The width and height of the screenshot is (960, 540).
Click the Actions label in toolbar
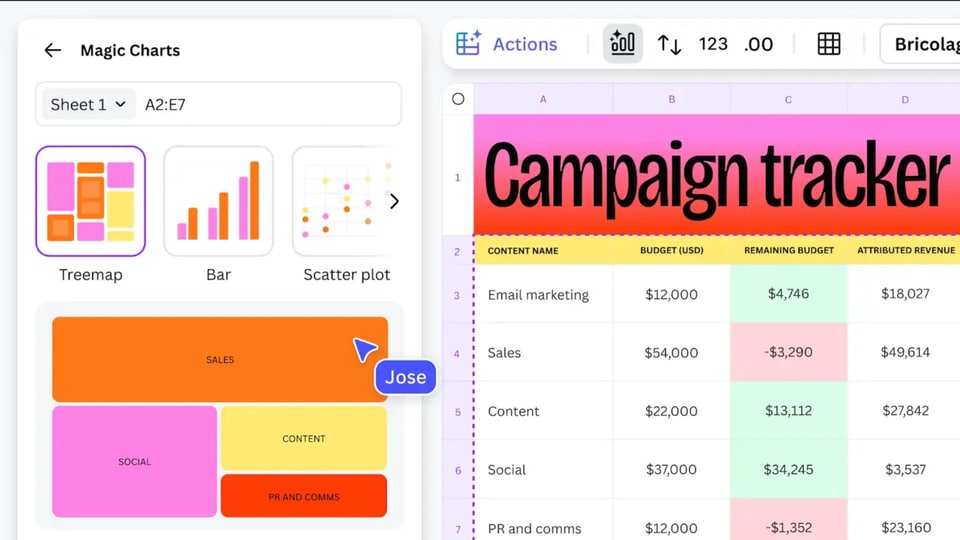pos(525,44)
